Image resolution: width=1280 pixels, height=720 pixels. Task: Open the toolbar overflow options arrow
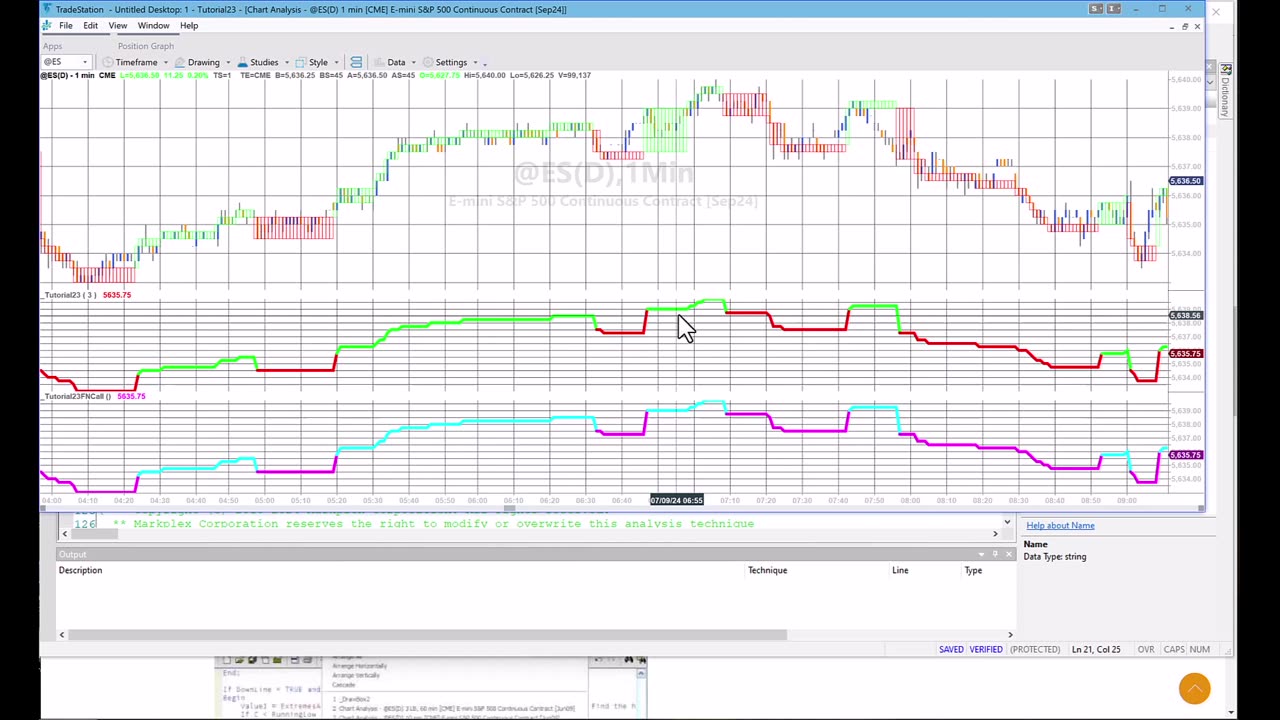[x=485, y=63]
